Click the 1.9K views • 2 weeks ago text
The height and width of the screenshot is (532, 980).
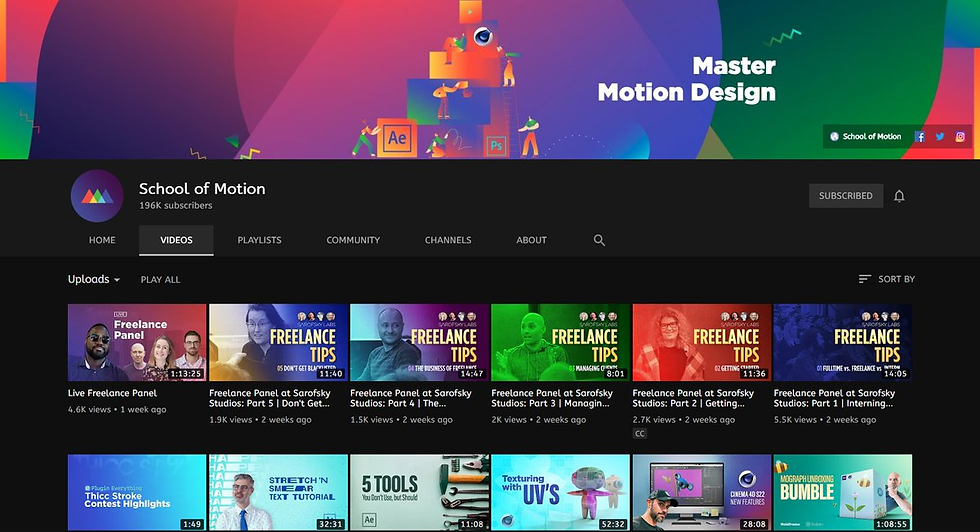[x=260, y=419]
